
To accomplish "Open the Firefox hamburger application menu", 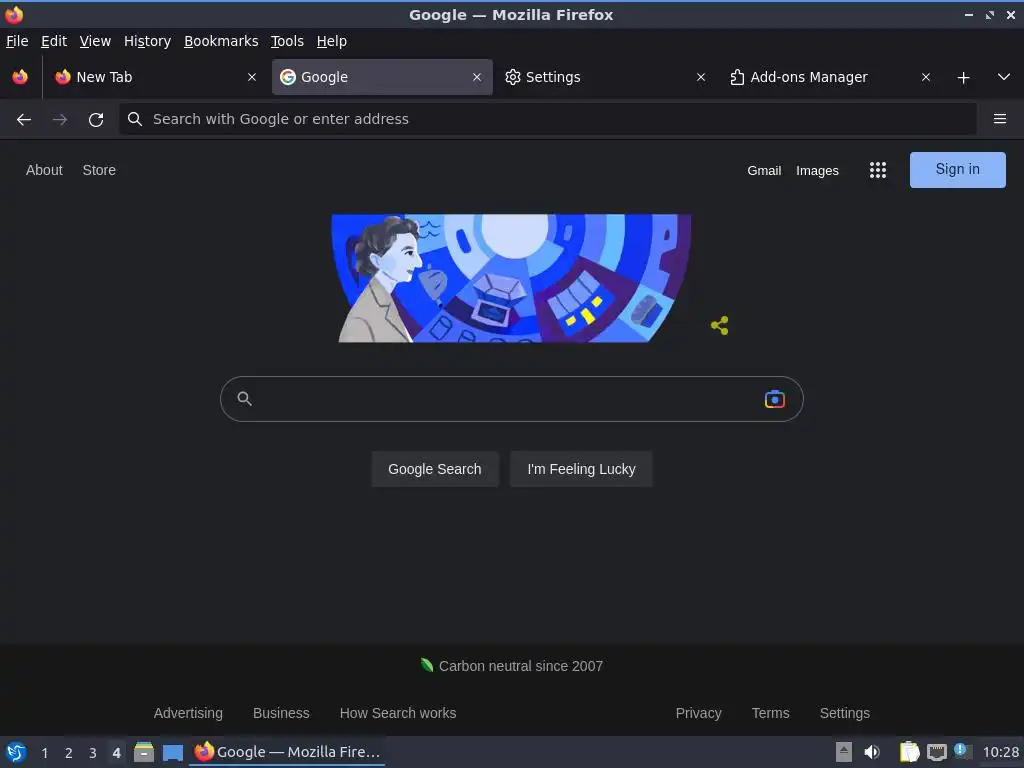I will (x=999, y=119).
